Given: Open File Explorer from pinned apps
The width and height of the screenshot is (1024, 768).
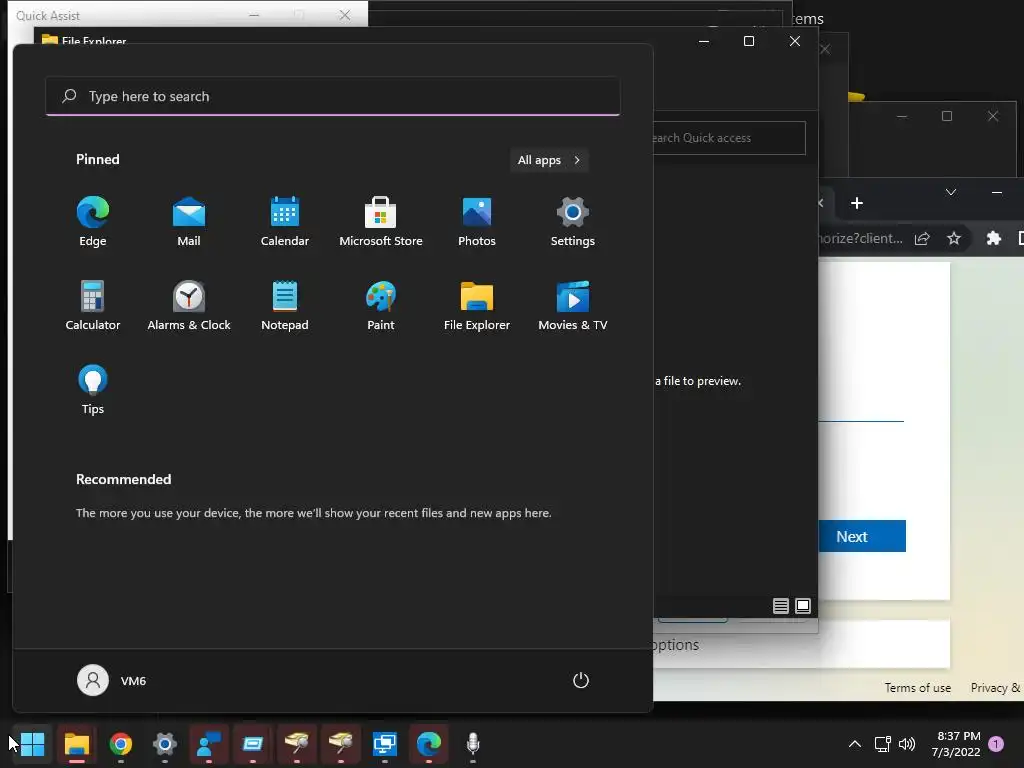Looking at the screenshot, I should click(477, 306).
